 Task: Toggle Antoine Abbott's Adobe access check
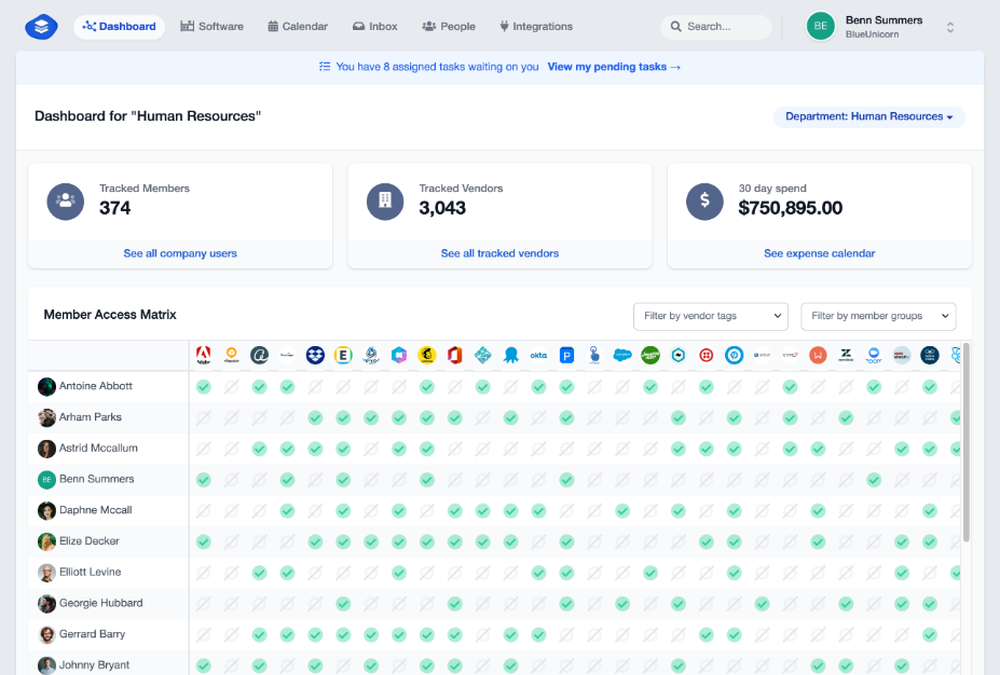tap(203, 387)
